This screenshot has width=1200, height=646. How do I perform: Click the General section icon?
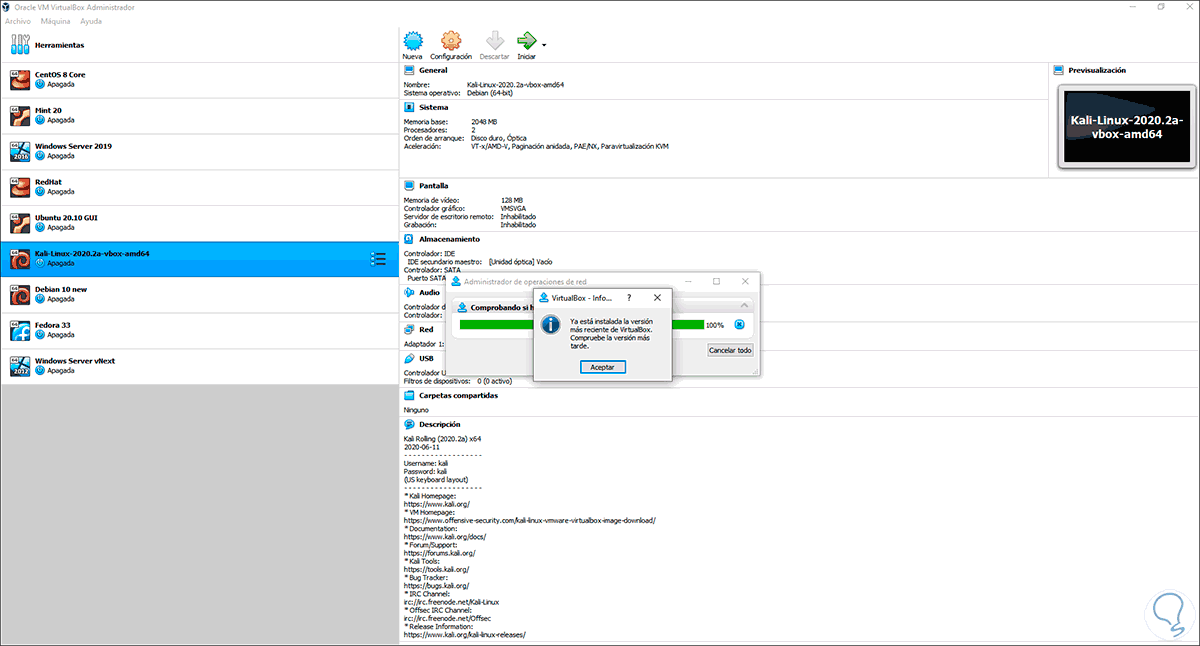point(410,70)
